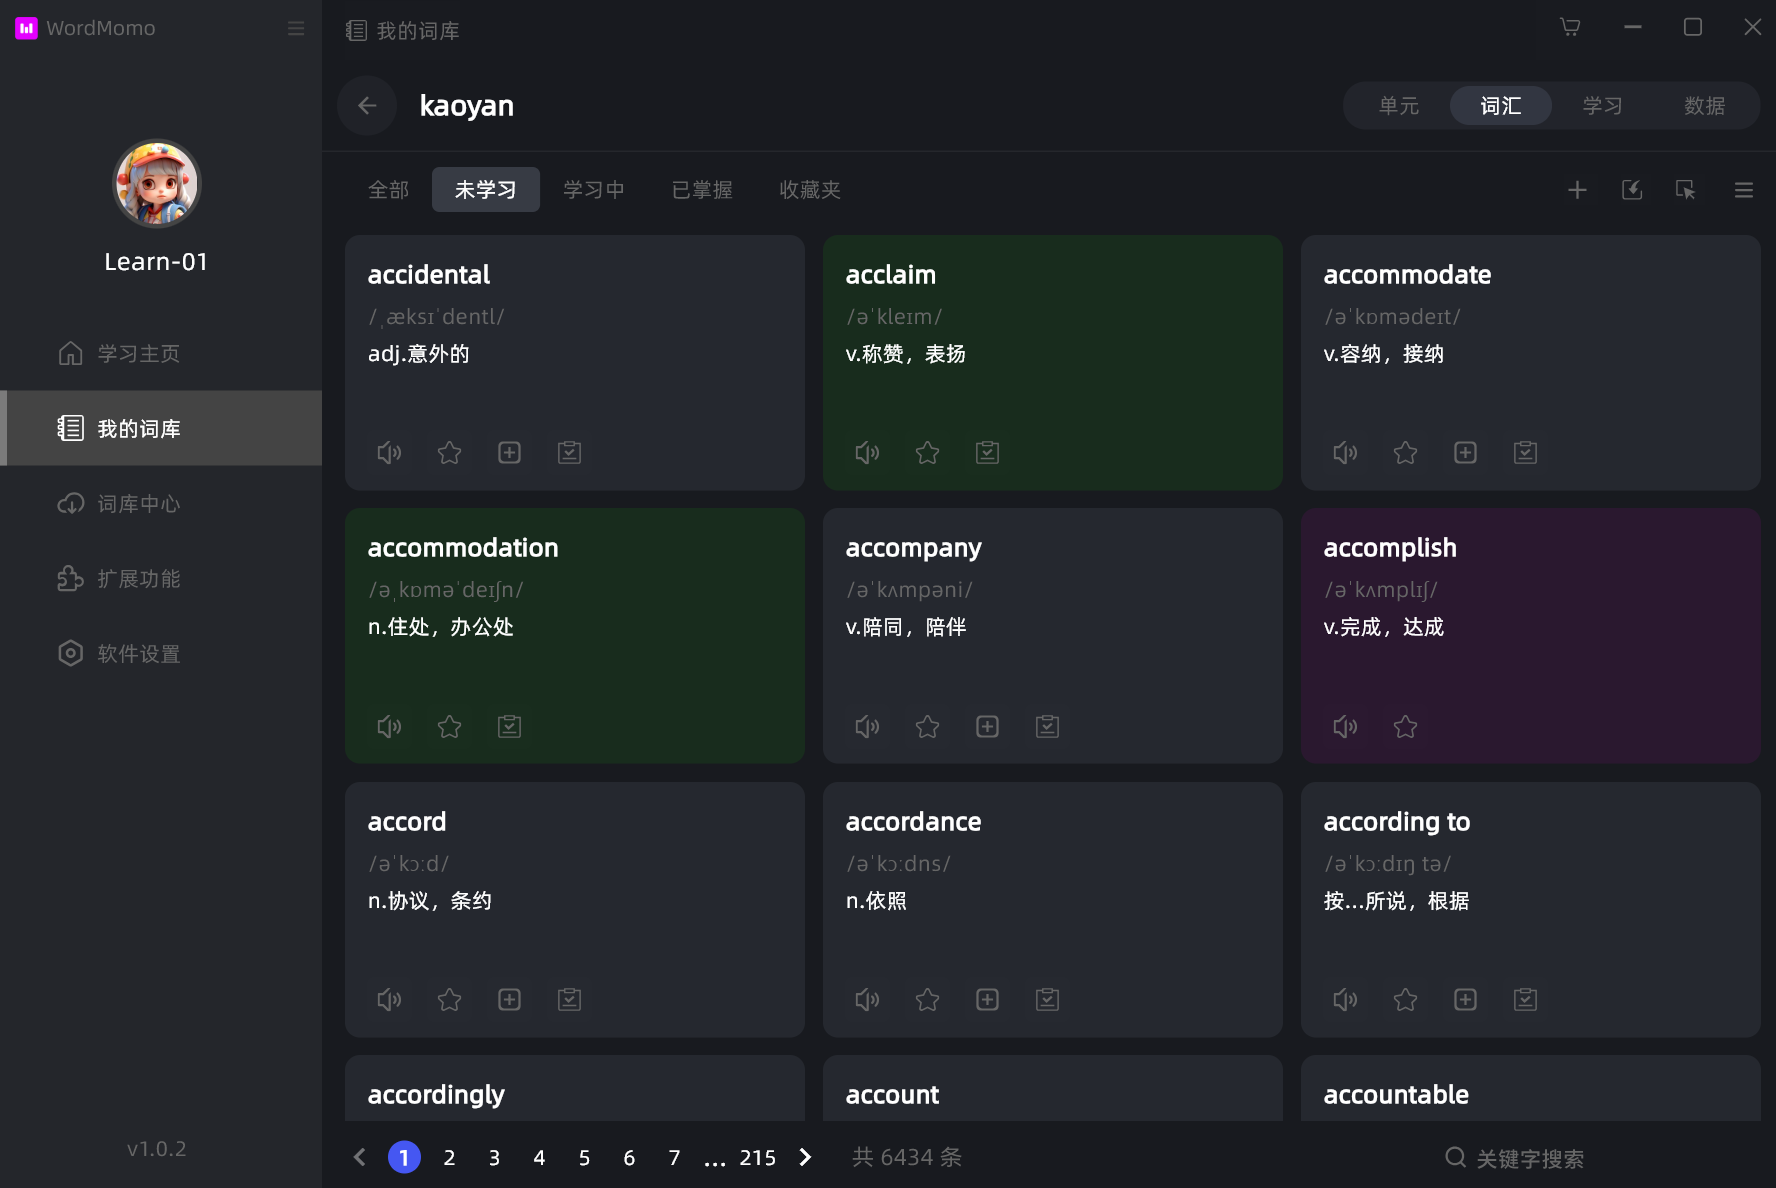The height and width of the screenshot is (1188, 1776).
Task: Switch to the 单元 tab
Action: [1399, 106]
